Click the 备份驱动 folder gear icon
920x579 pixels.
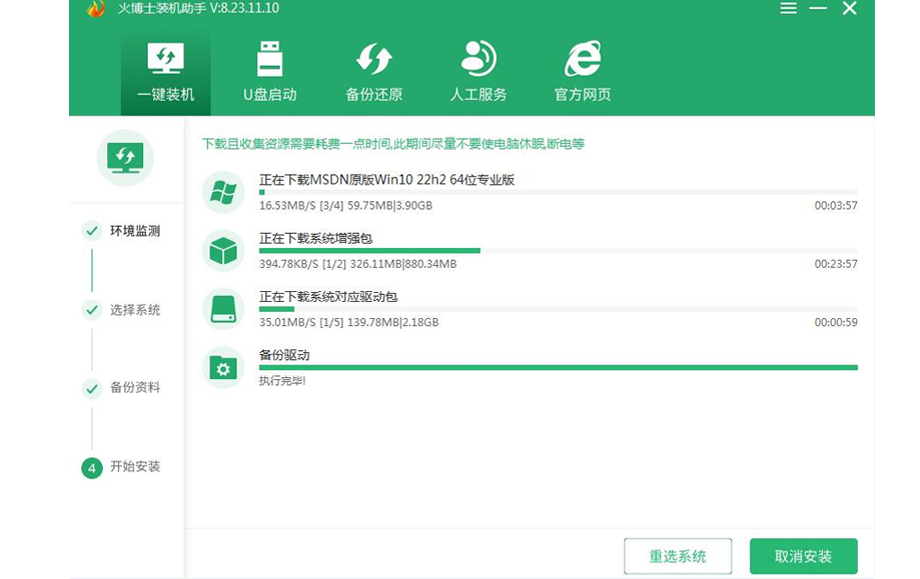tap(223, 367)
